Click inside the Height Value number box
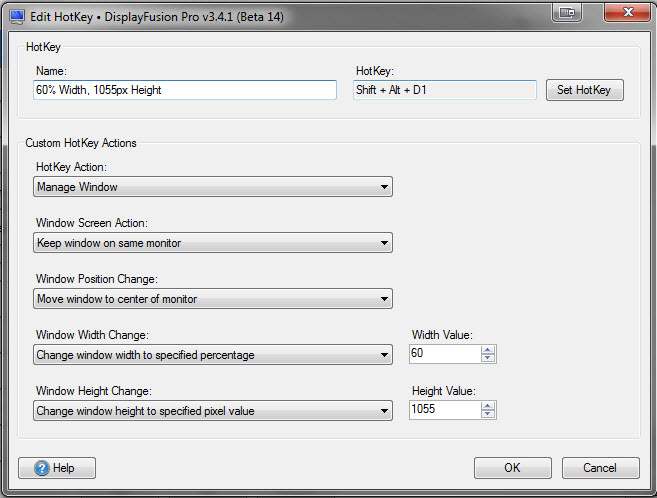This screenshot has height=498, width=657. pos(445,411)
